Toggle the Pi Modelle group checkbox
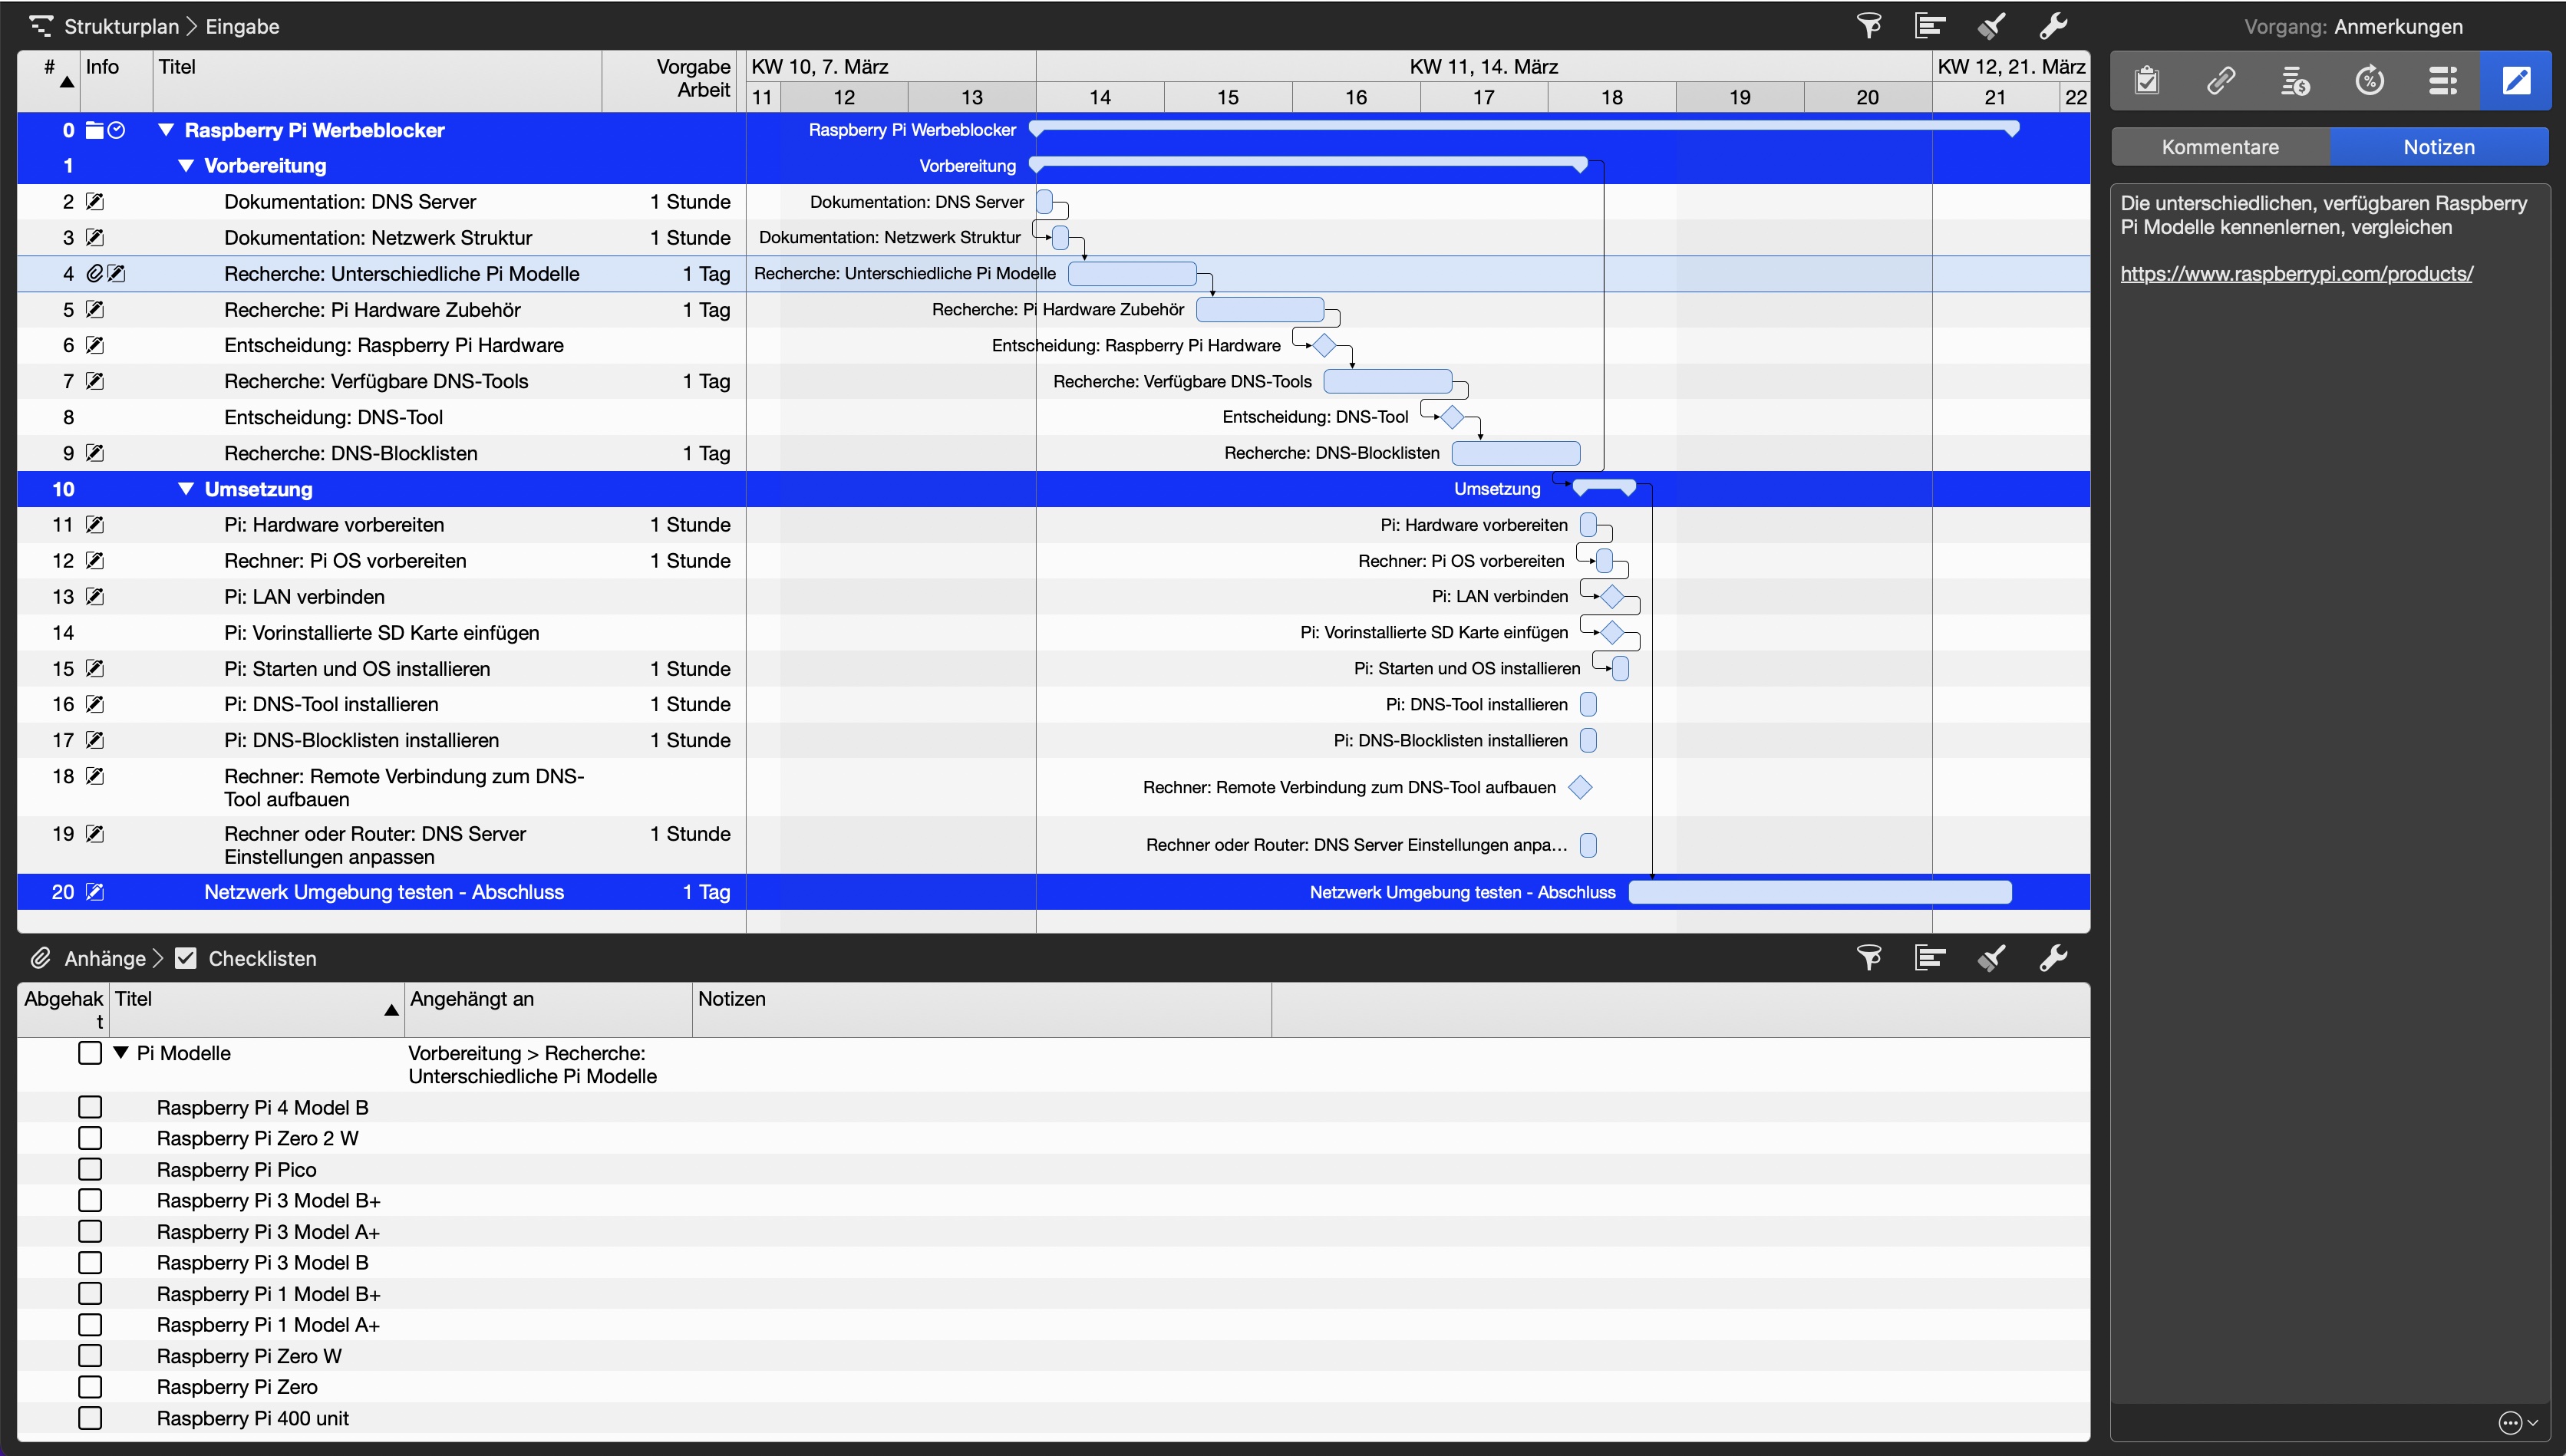2566x1456 pixels. pyautogui.click(x=90, y=1052)
